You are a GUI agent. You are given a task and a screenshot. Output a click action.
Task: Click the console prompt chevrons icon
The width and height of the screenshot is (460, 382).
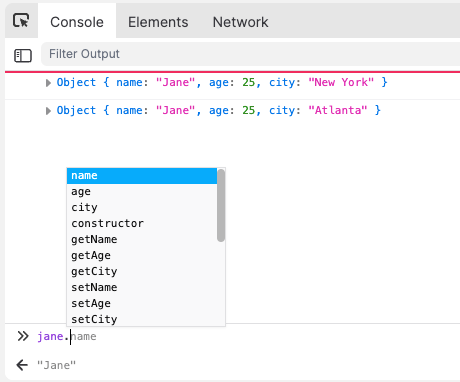[x=23, y=336]
